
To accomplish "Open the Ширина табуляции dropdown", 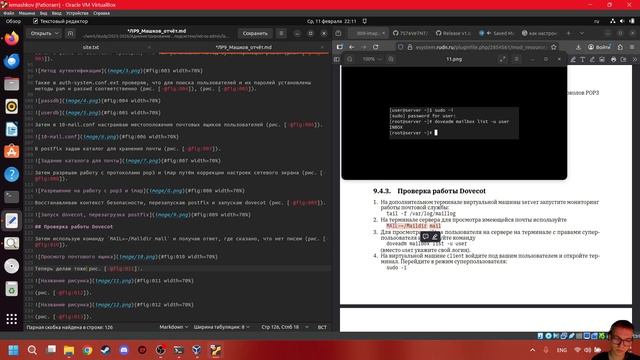I will pyautogui.click(x=222, y=327).
